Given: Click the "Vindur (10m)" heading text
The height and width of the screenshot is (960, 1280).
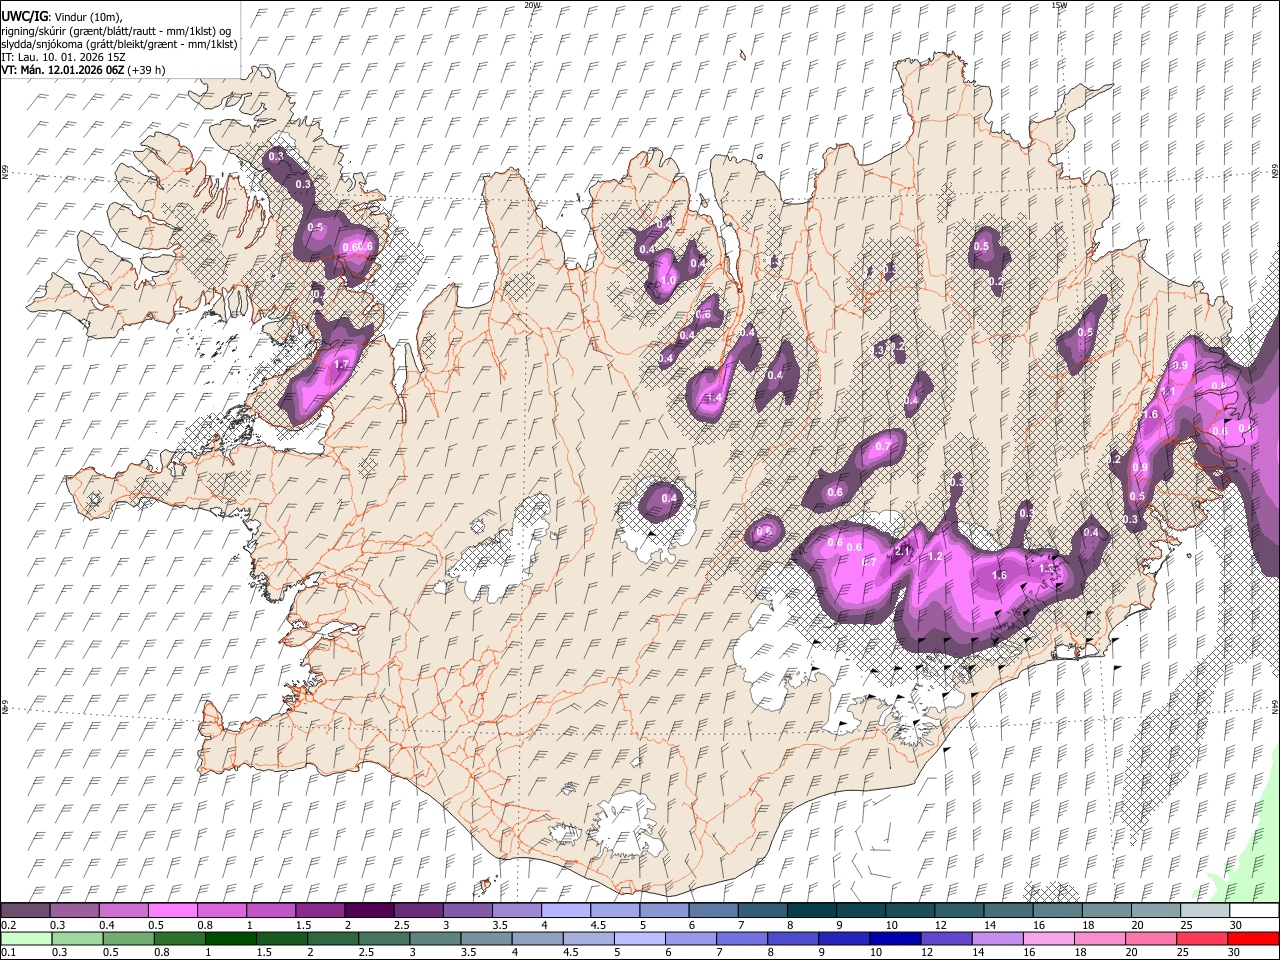Looking at the screenshot, I should [x=87, y=16].
